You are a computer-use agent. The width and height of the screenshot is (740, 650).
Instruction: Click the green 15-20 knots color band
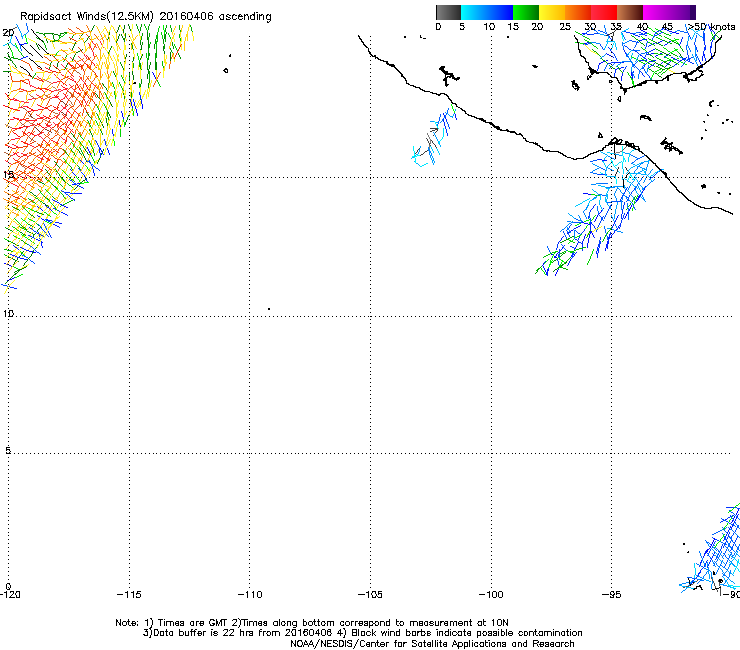(x=526, y=12)
